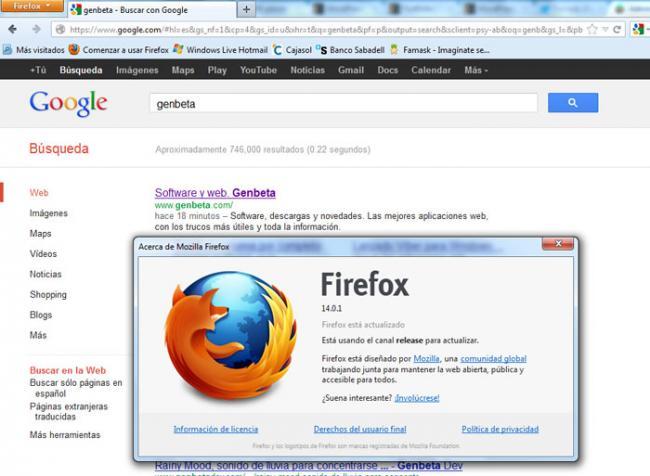Click the Firefox logo in About dialog
650x476 pixels.
pyautogui.click(x=231, y=336)
